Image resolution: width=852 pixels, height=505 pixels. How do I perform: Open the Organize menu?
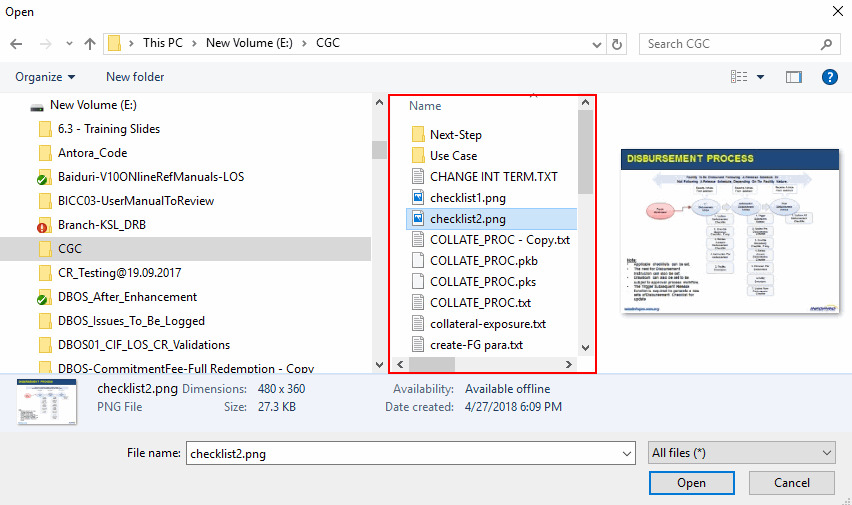(x=45, y=77)
